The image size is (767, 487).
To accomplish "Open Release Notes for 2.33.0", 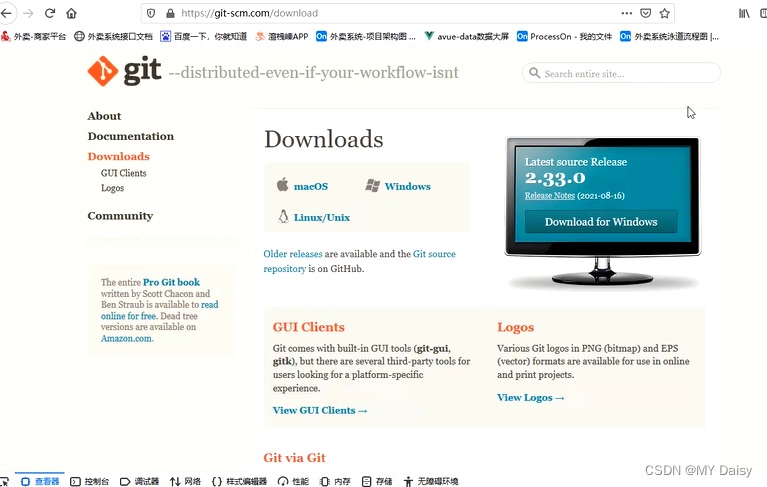I will [x=550, y=196].
